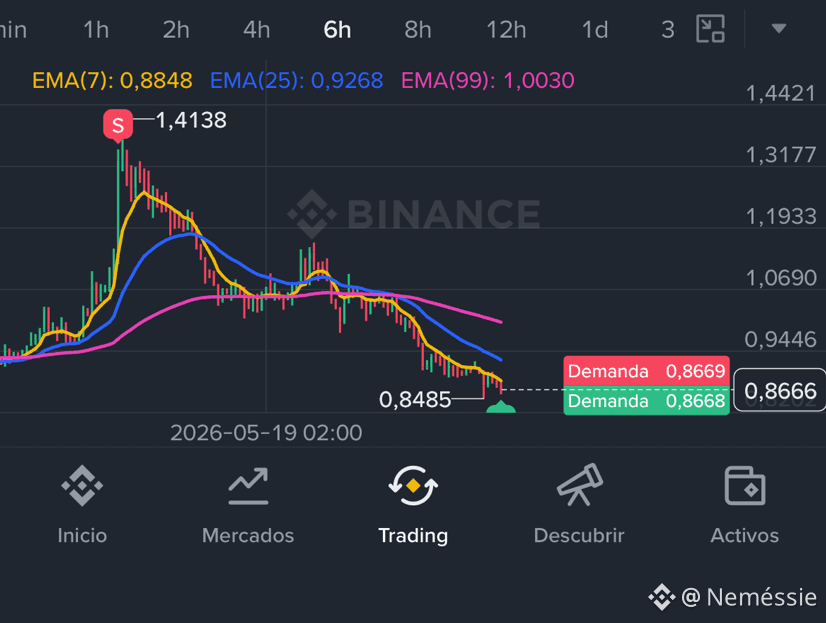Click Binance logo beside @ Nemèssie
This screenshot has height=623, width=826.
pyautogui.click(x=662, y=597)
